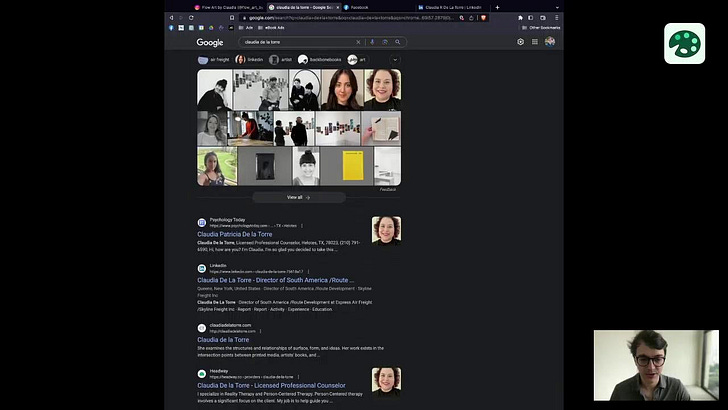
Task: Open the Other Bookmarks folder
Action: 541,28
